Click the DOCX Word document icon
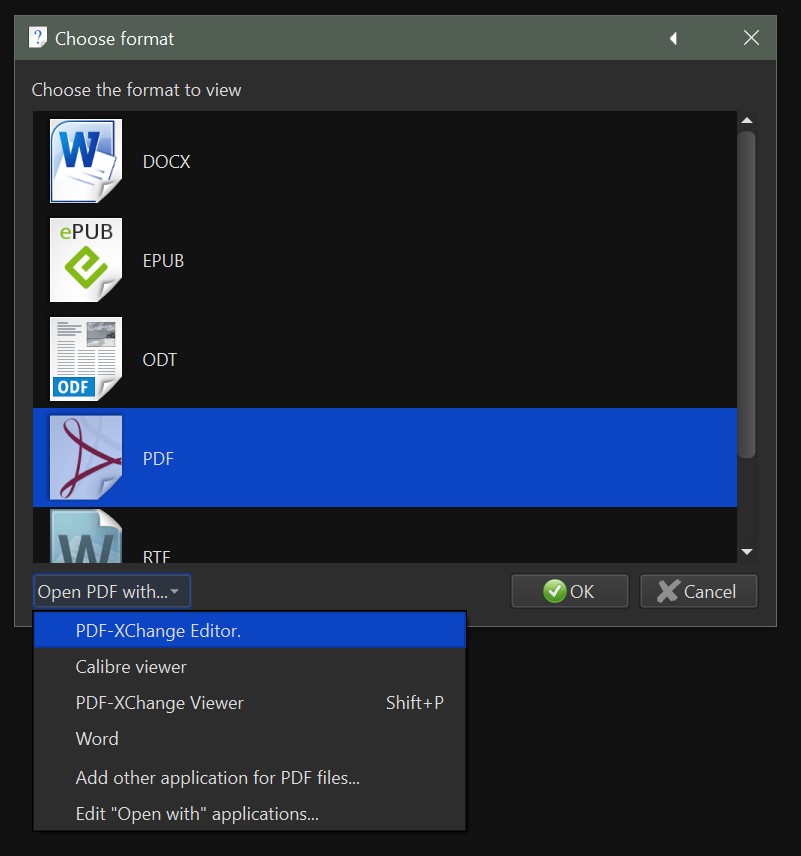The height and width of the screenshot is (856, 801). pyautogui.click(x=86, y=161)
